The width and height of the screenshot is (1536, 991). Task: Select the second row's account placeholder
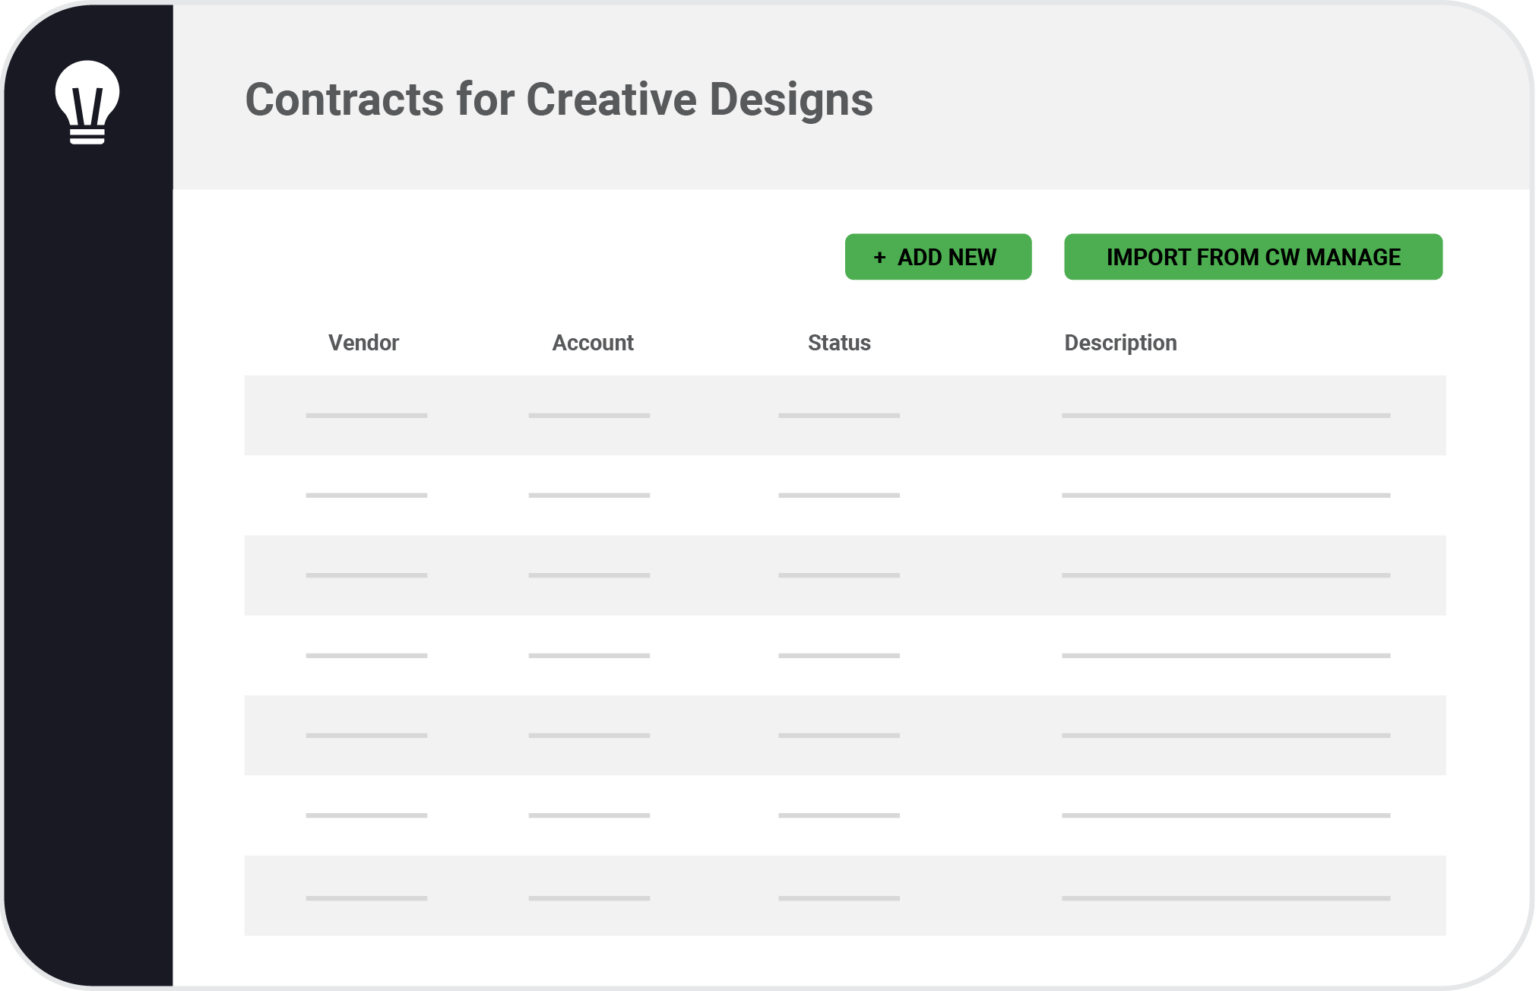point(589,495)
